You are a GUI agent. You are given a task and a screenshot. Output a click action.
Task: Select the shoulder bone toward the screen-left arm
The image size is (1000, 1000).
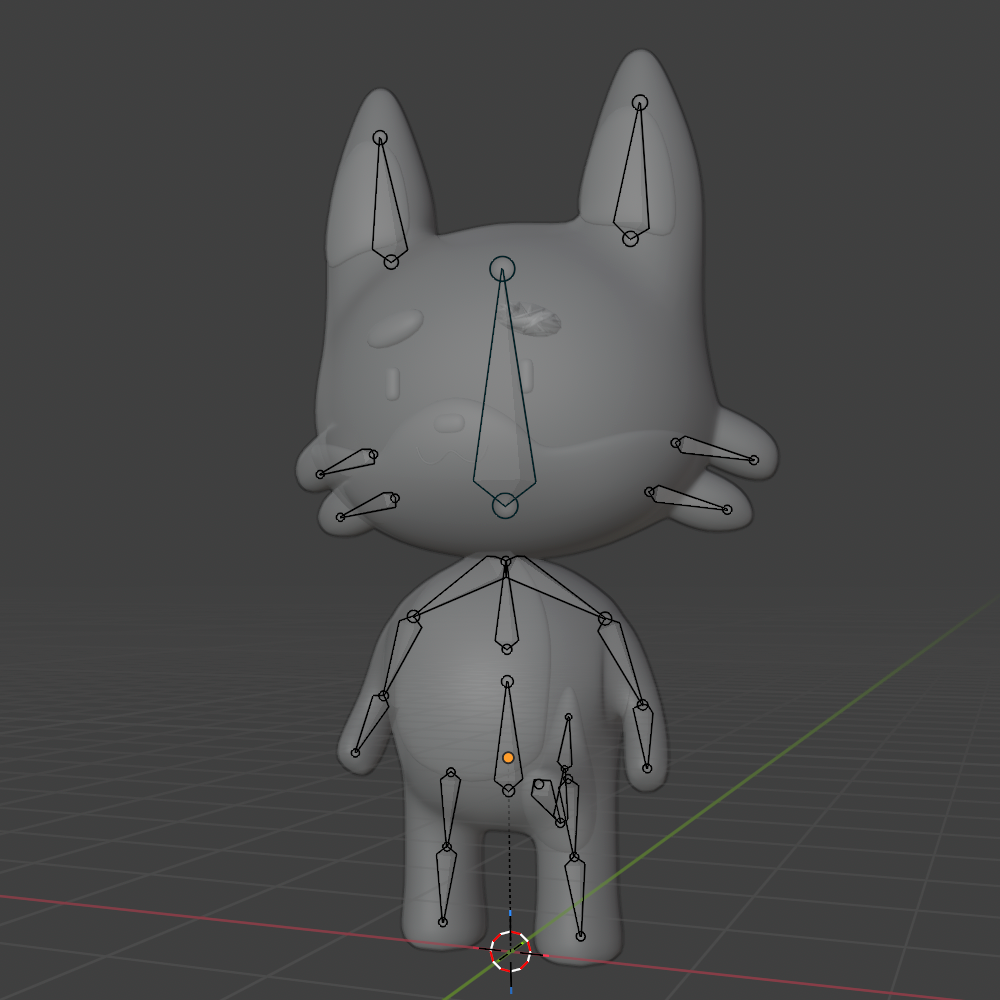[462, 588]
